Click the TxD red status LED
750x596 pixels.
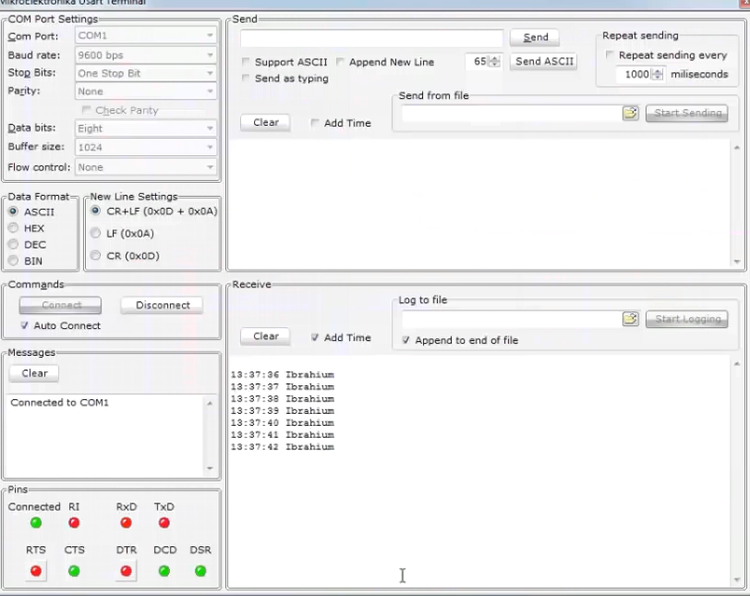point(164,523)
